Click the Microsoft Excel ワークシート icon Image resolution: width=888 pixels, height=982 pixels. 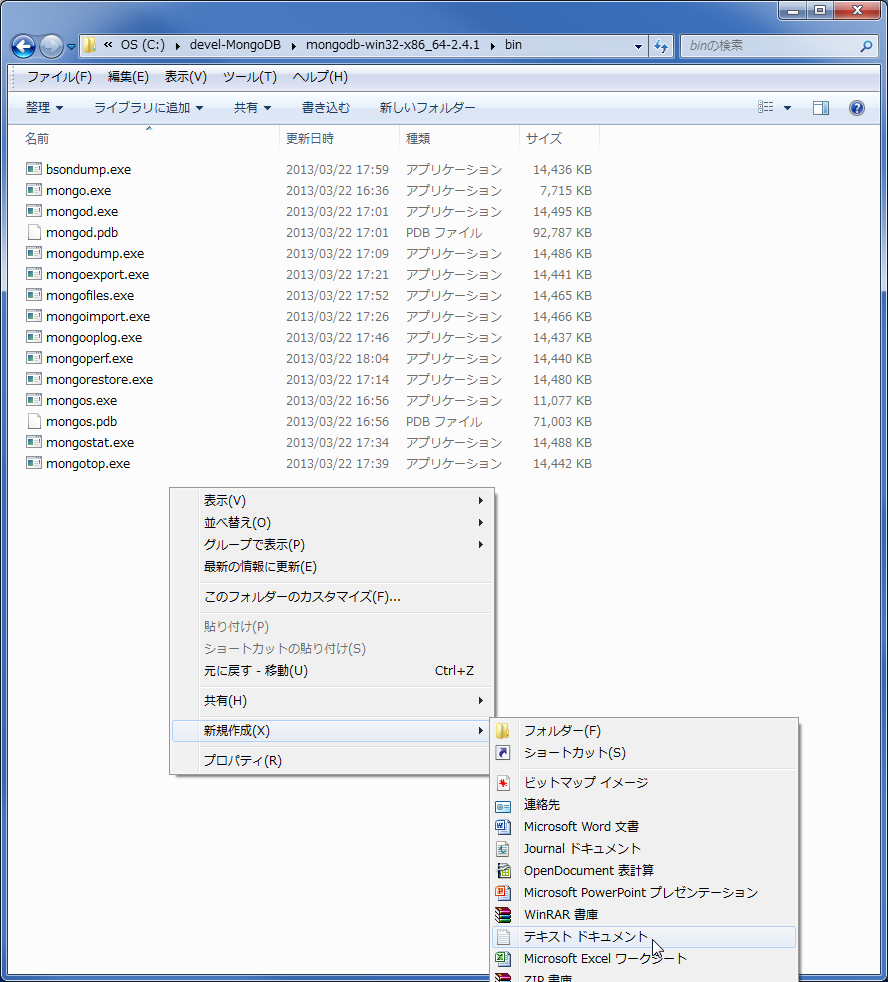tap(503, 959)
